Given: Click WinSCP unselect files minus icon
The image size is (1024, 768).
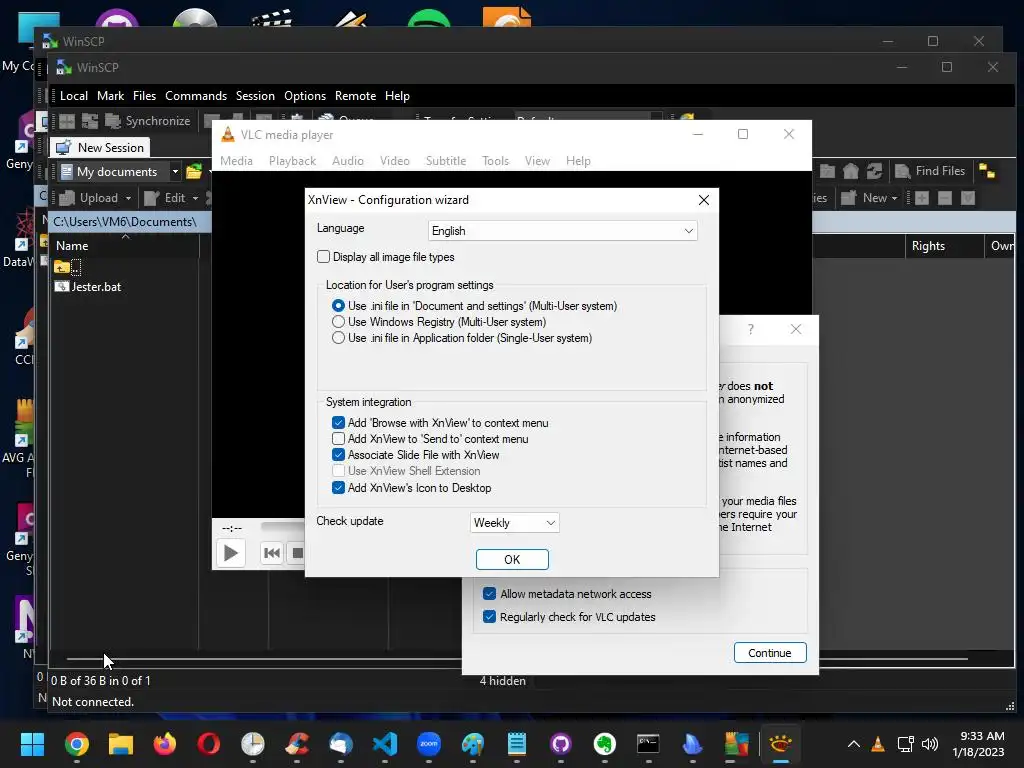Looking at the screenshot, I should [x=944, y=198].
